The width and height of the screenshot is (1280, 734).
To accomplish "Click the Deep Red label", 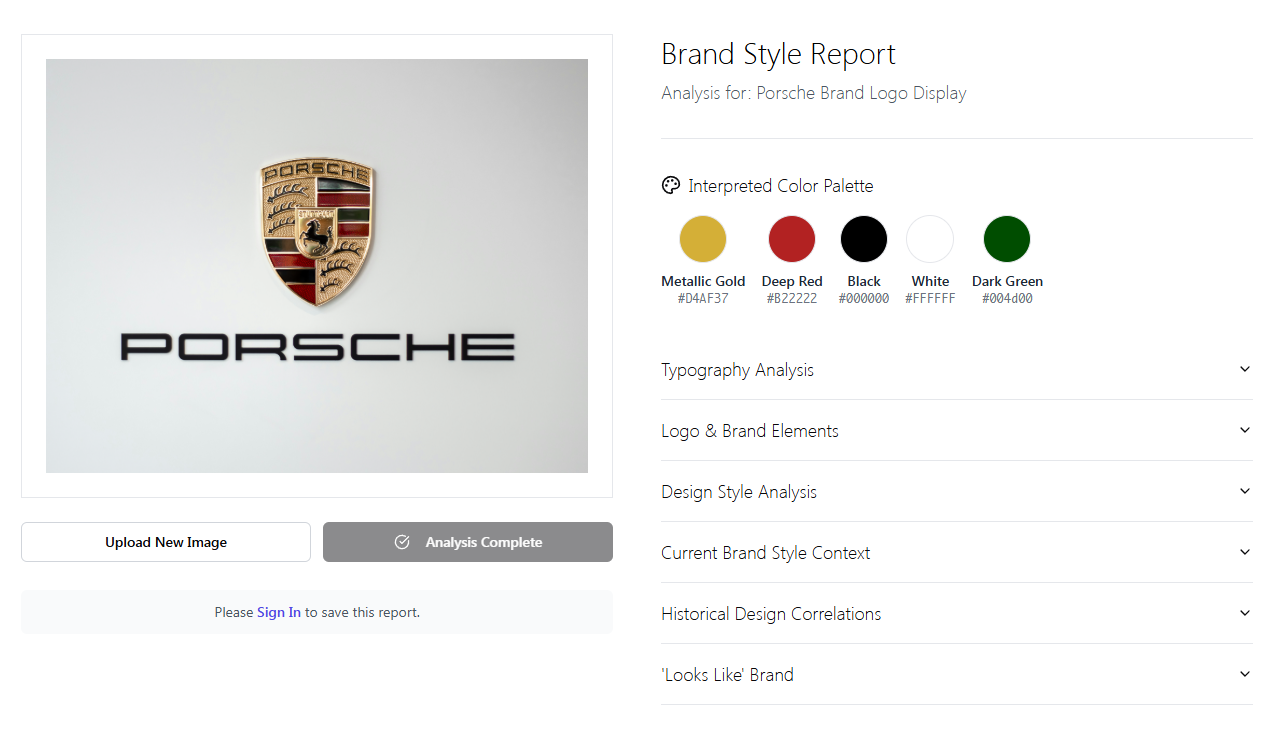I will pyautogui.click(x=792, y=281).
